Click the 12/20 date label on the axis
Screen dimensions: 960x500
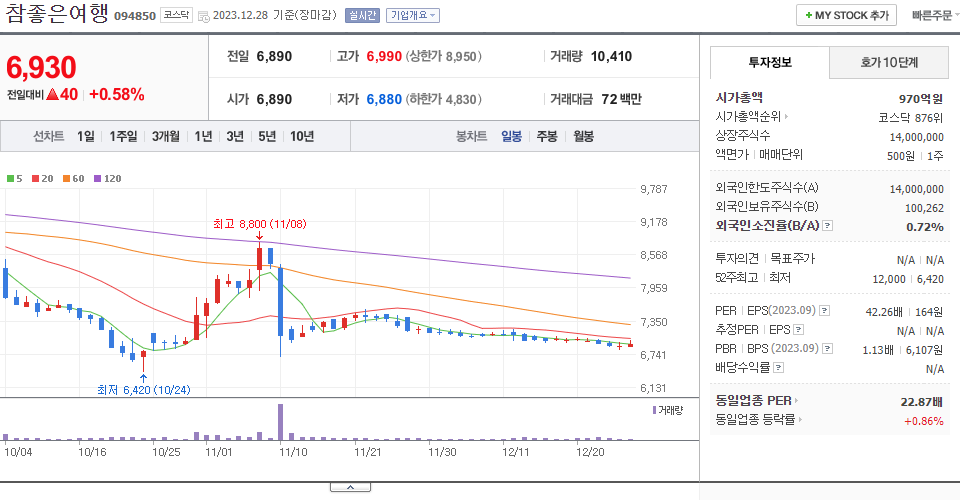pyautogui.click(x=590, y=452)
